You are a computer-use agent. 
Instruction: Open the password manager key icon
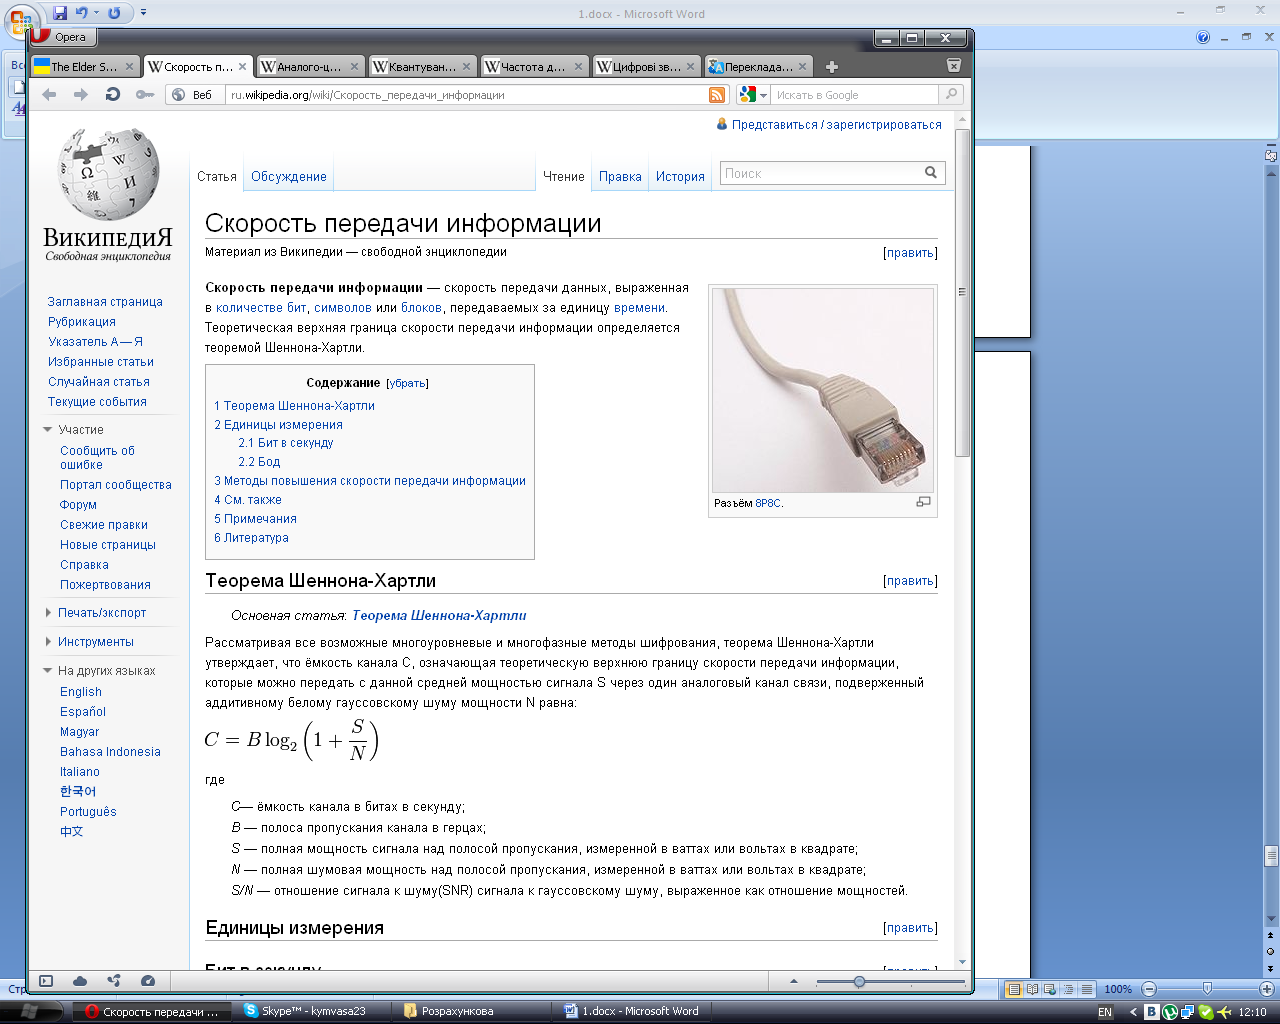tap(145, 95)
